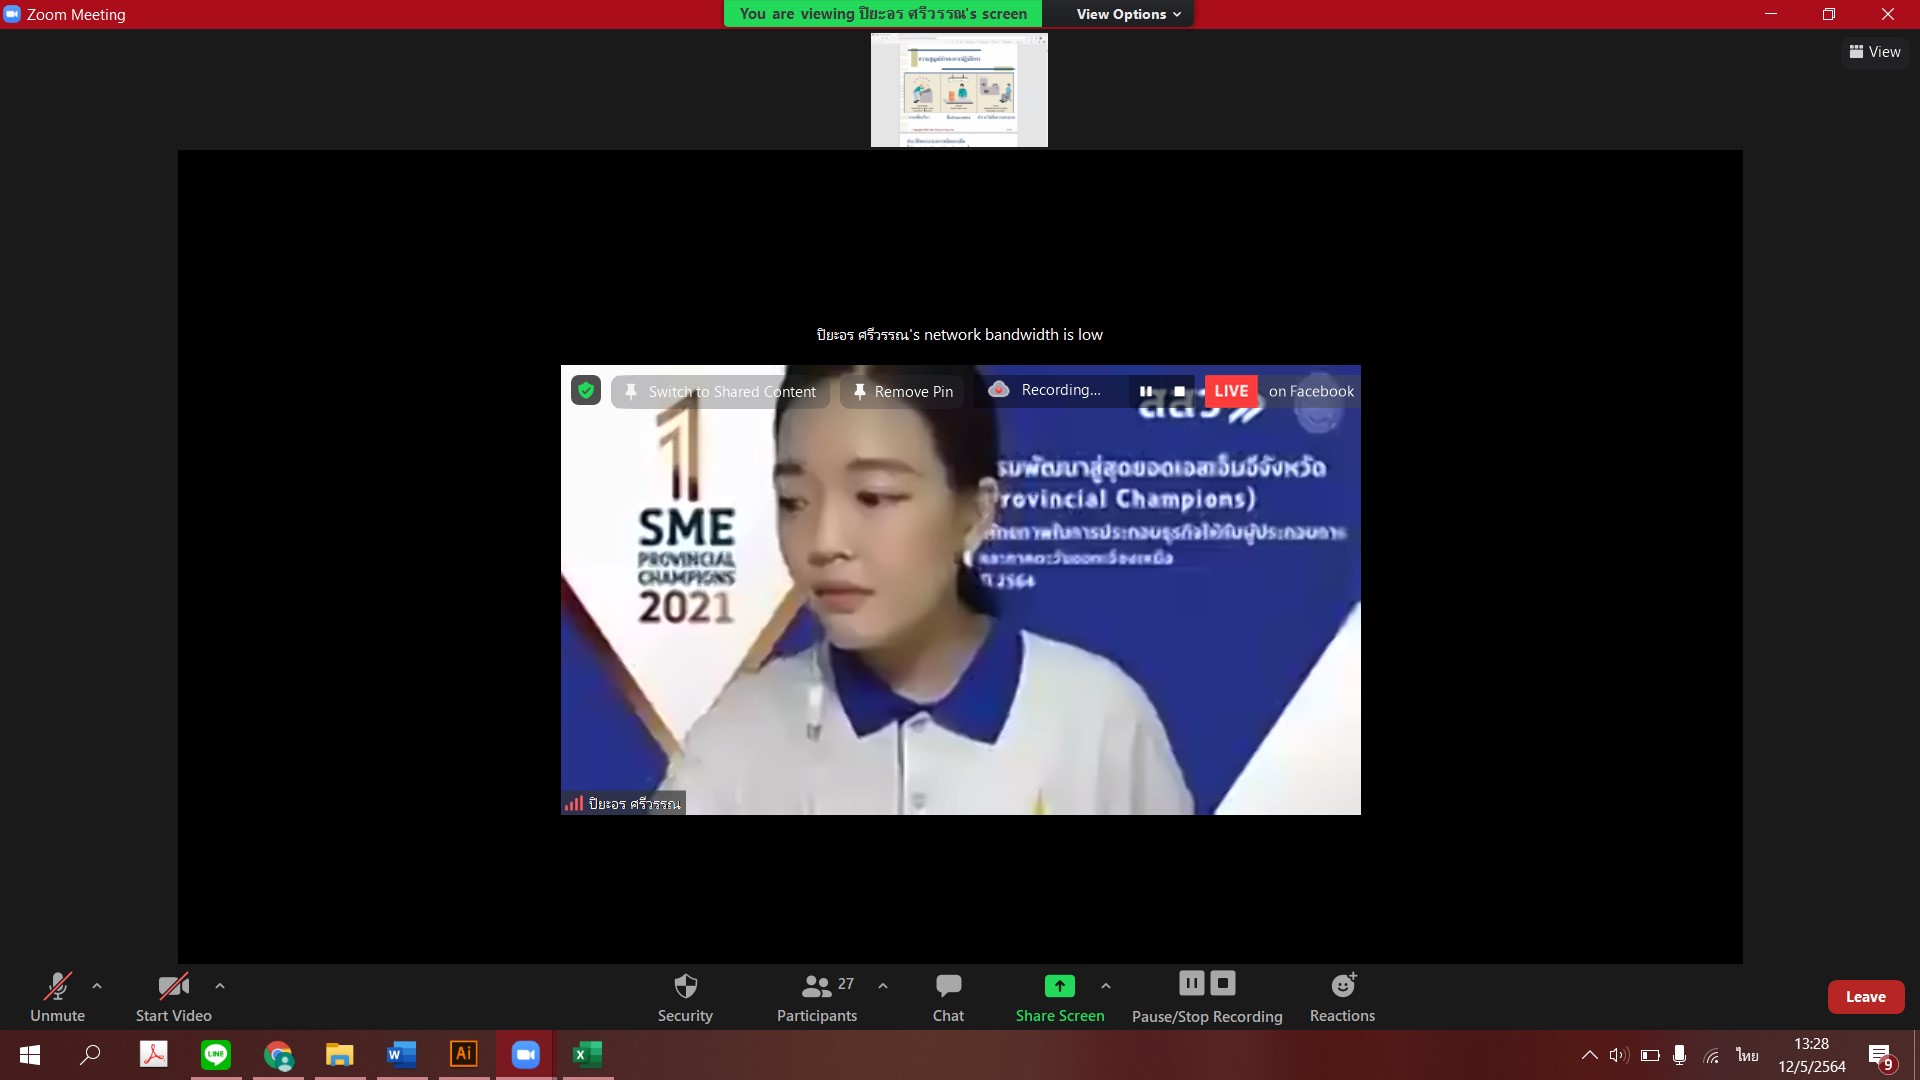Open the Chat bubble icon
1920x1080 pixels.
point(948,986)
